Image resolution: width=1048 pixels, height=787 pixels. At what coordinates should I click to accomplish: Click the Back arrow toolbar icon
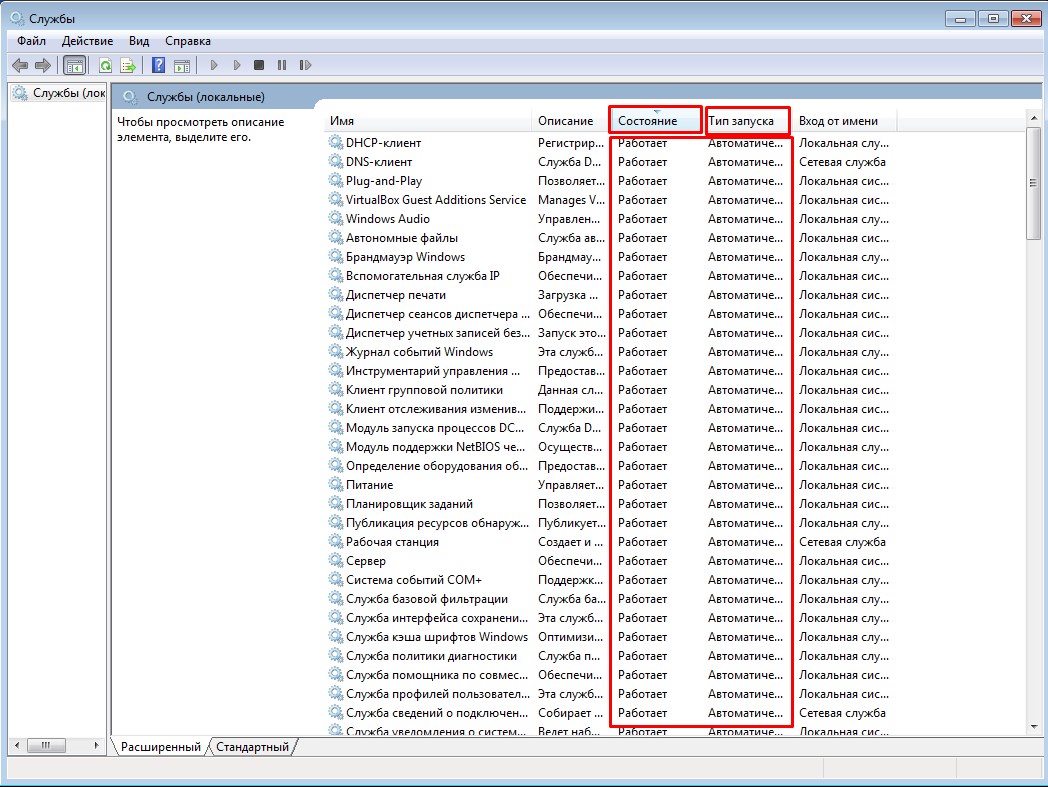point(20,65)
